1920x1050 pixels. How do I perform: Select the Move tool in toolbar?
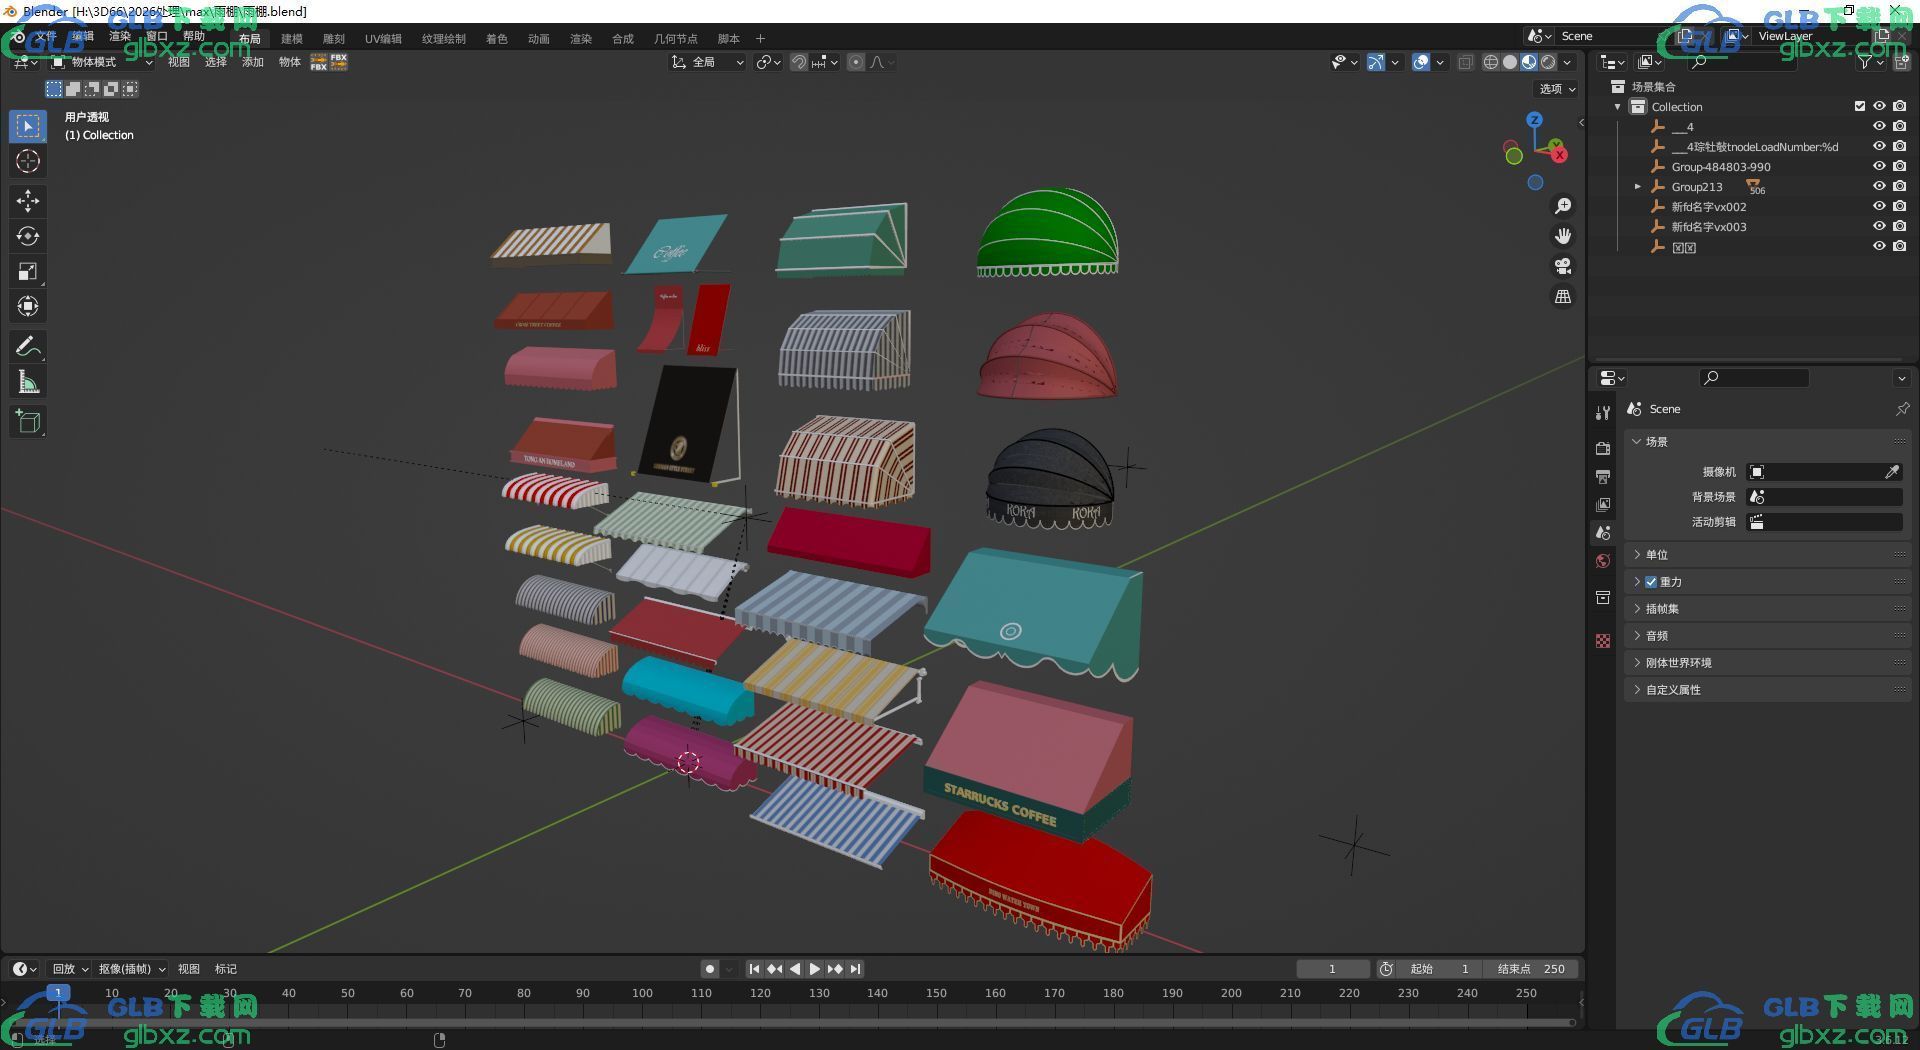[28, 201]
